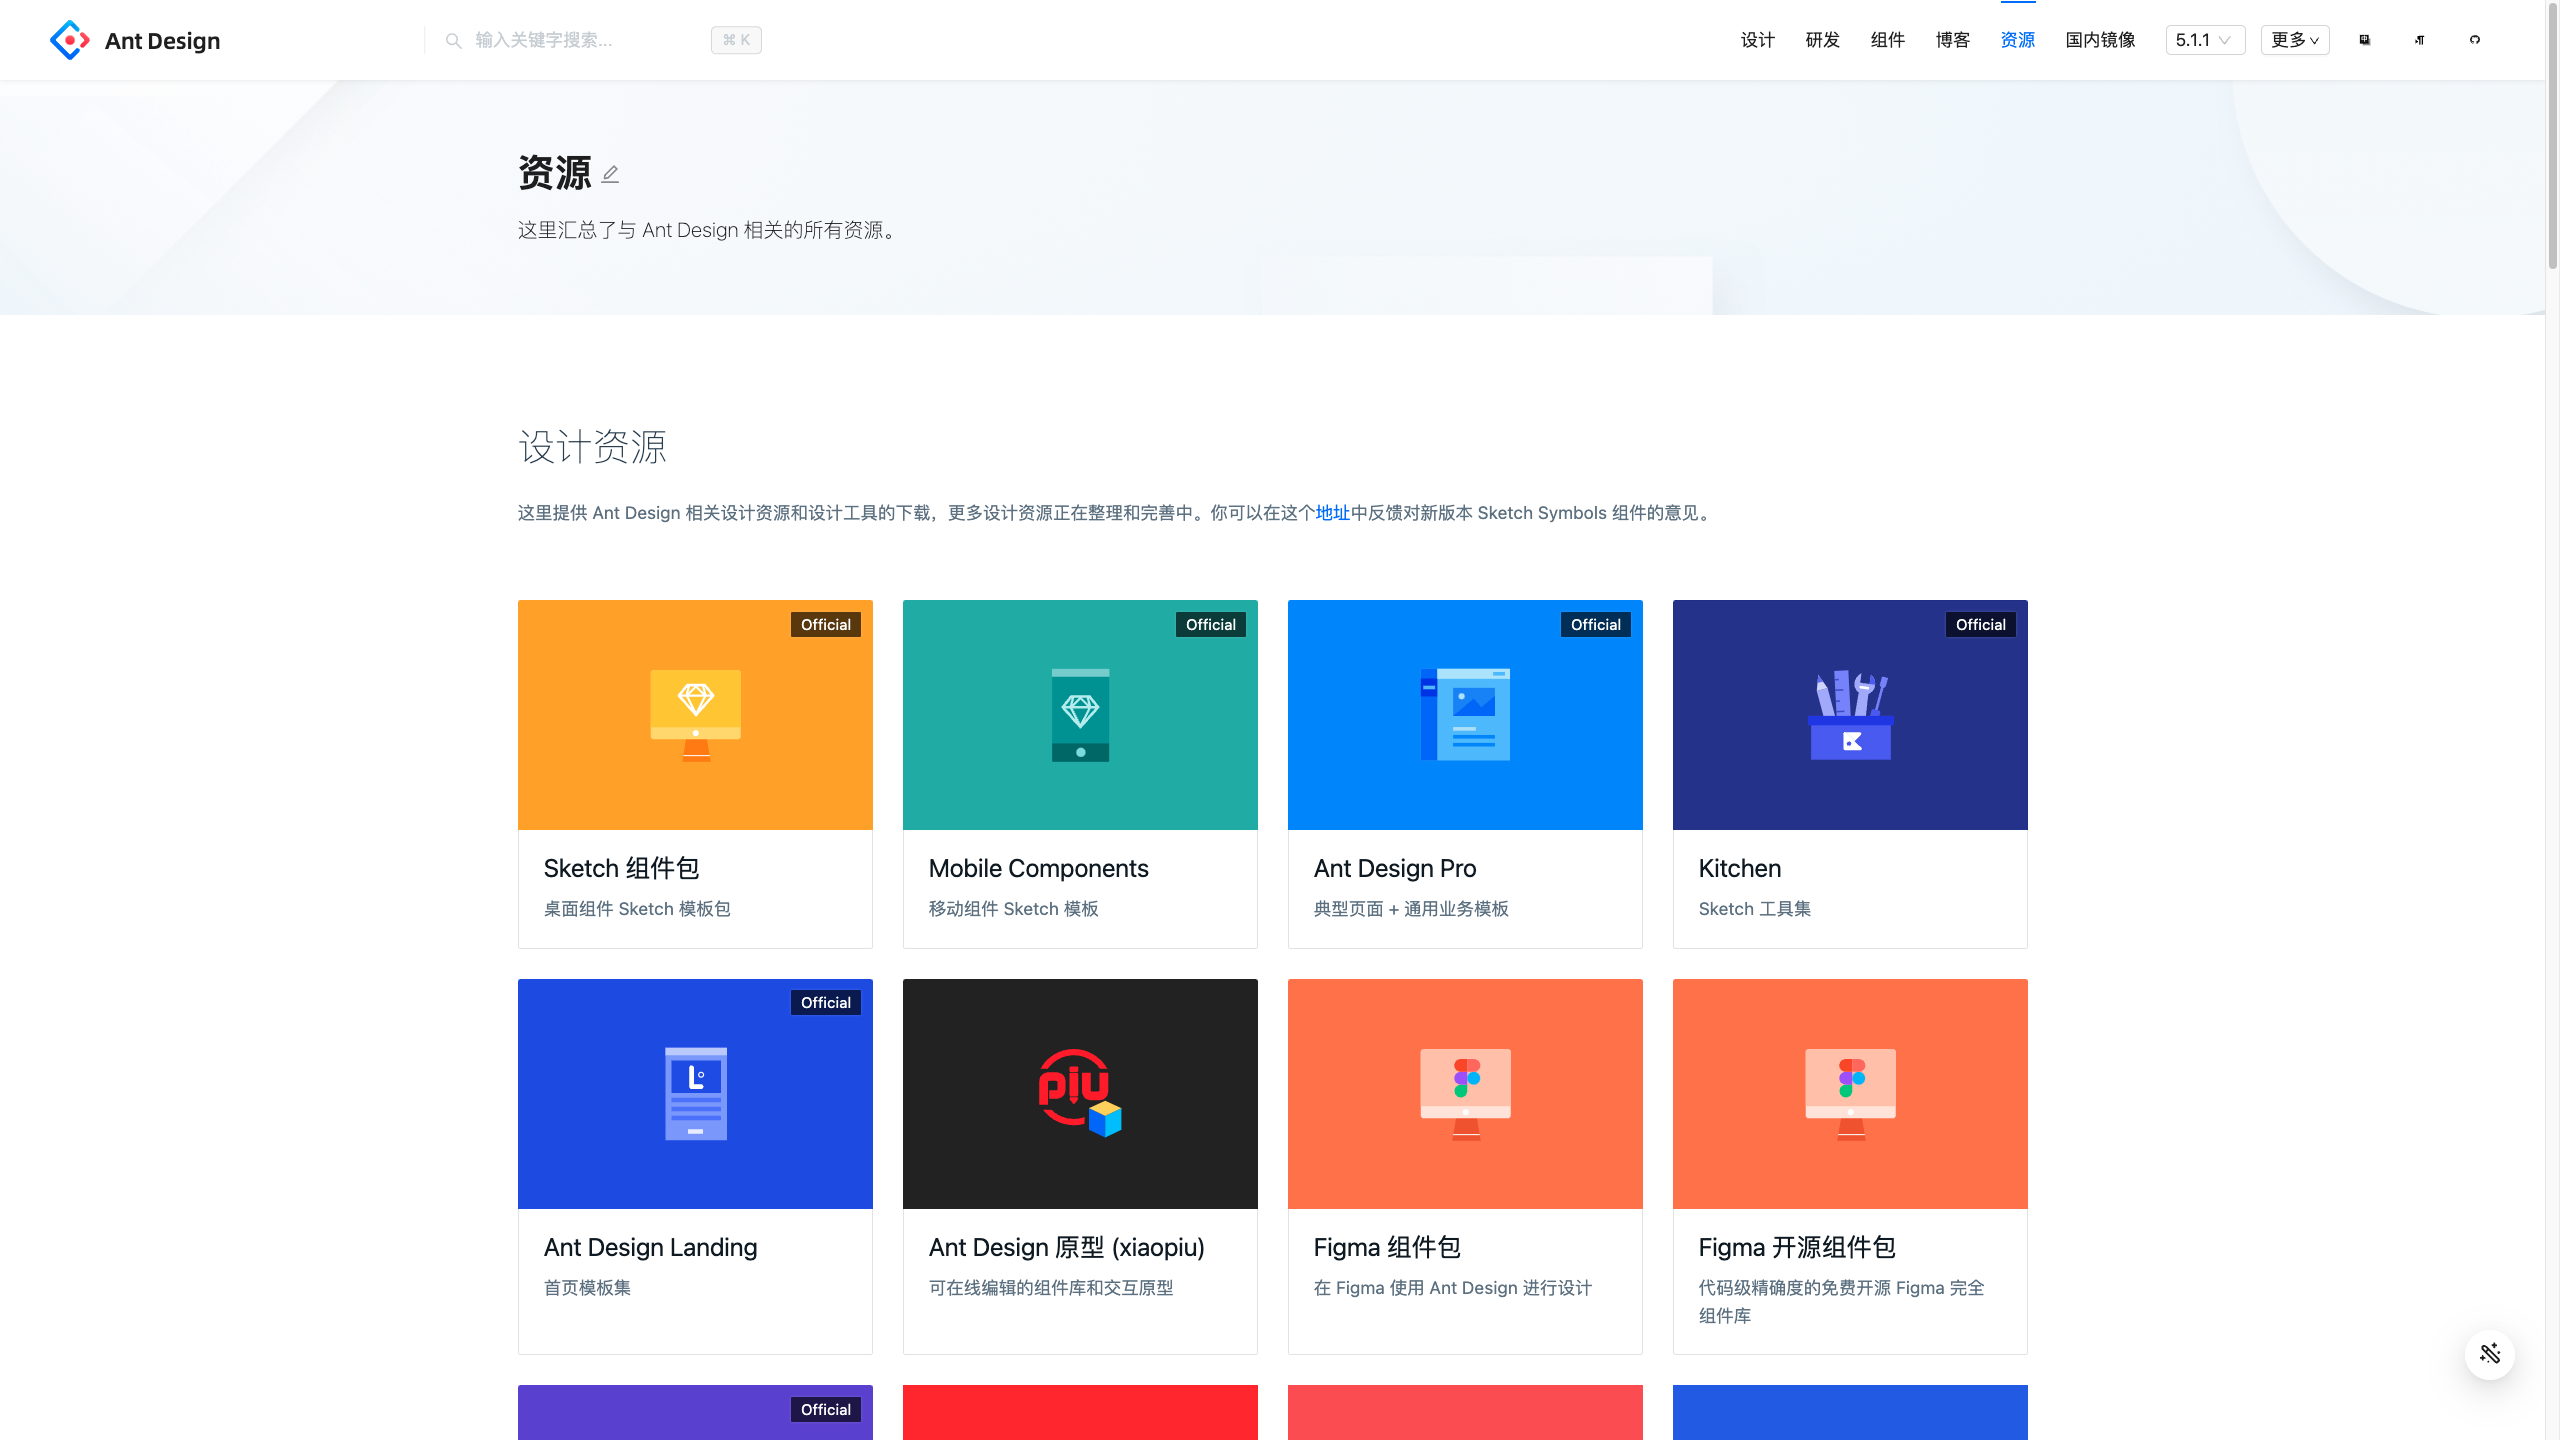
Task: Open the 5.1.1 version dropdown
Action: (2204, 40)
